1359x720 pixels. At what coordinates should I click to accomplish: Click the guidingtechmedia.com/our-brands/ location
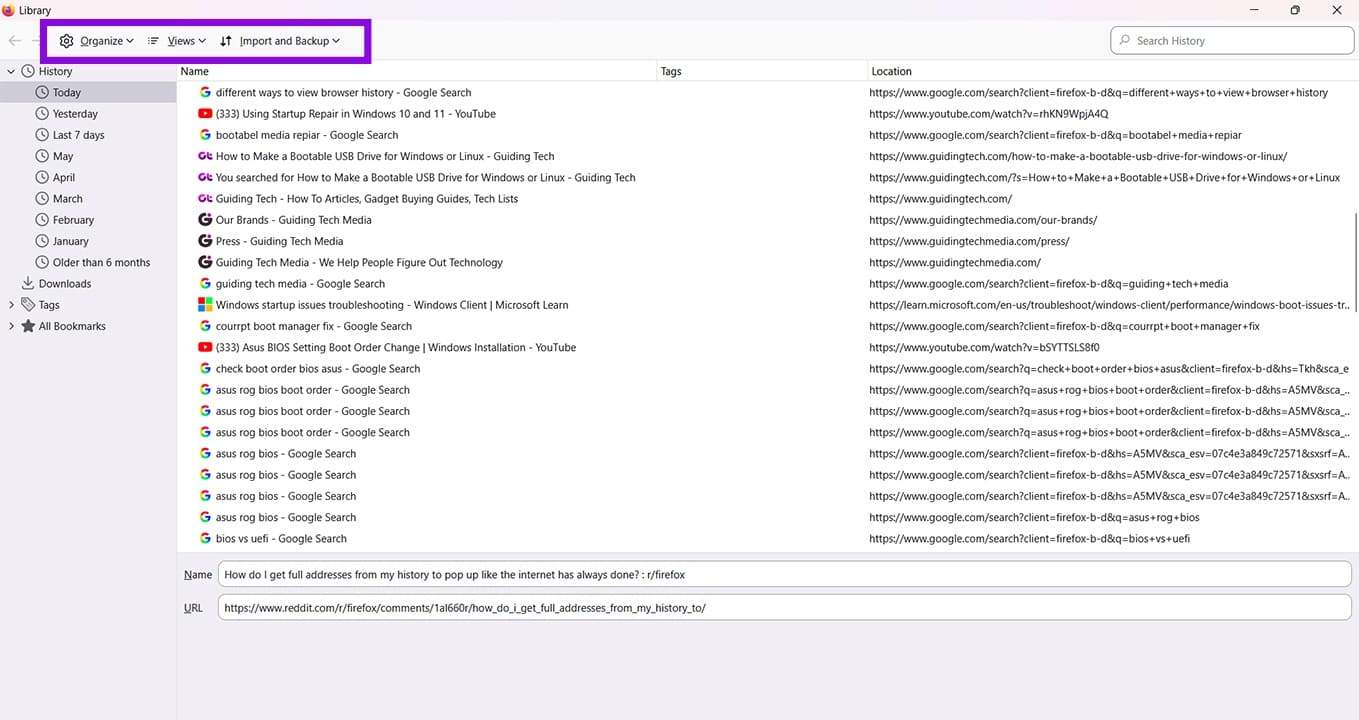pyautogui.click(x=983, y=220)
